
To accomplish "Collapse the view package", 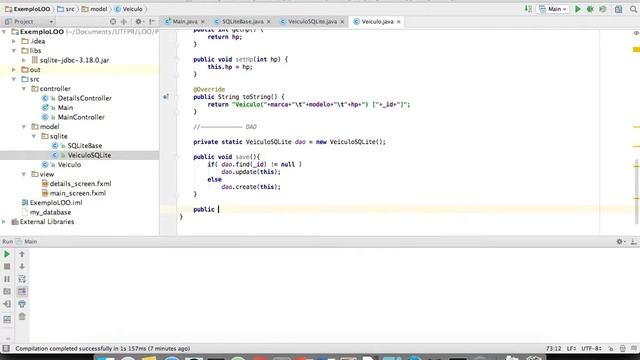I will (24, 174).
